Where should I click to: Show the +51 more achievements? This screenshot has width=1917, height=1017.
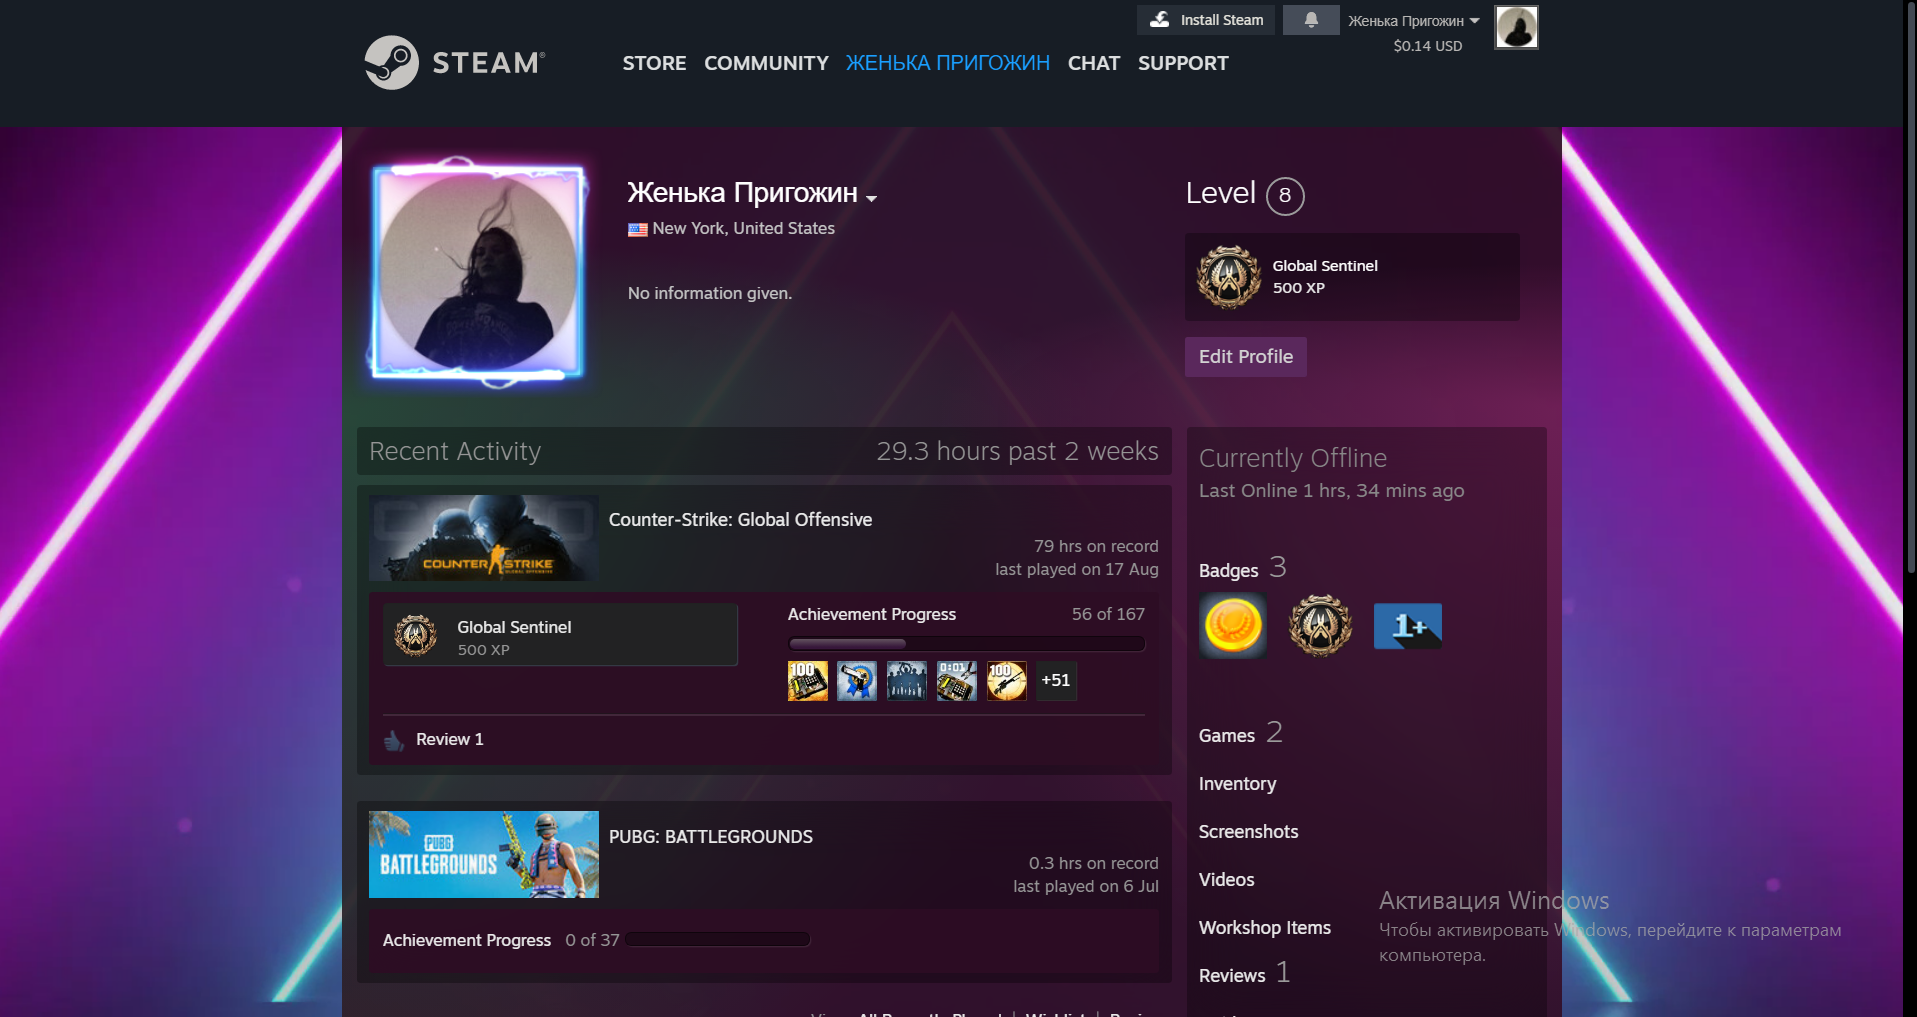pos(1056,681)
